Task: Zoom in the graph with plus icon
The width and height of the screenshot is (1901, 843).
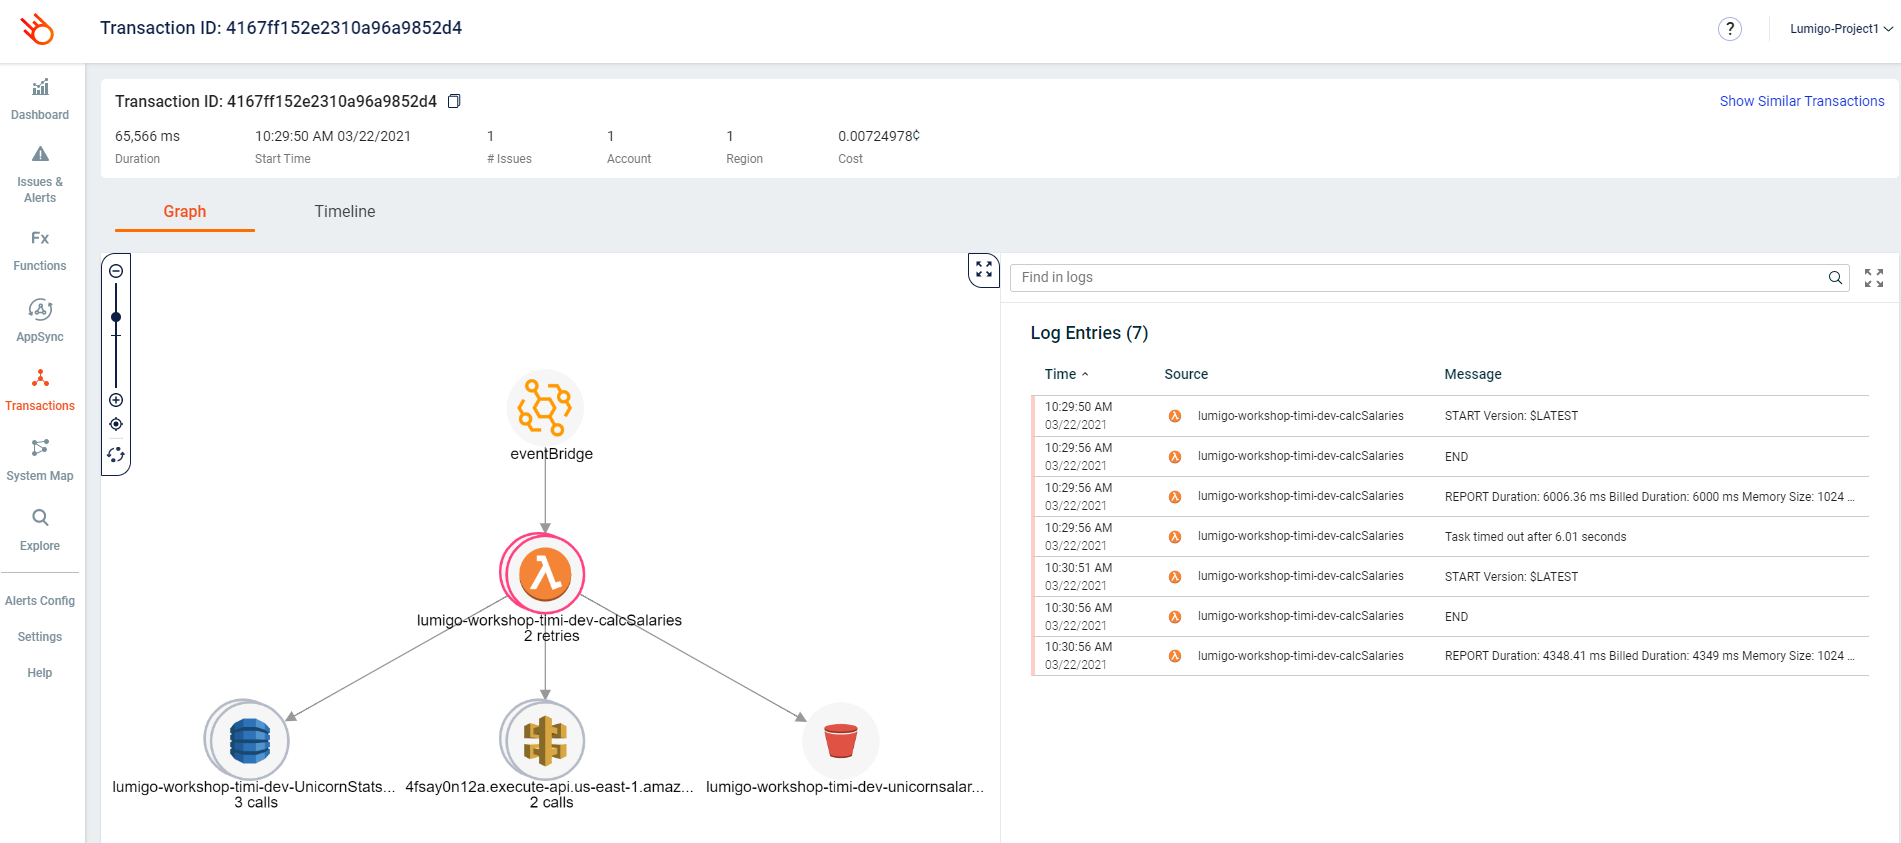Action: coord(116,400)
